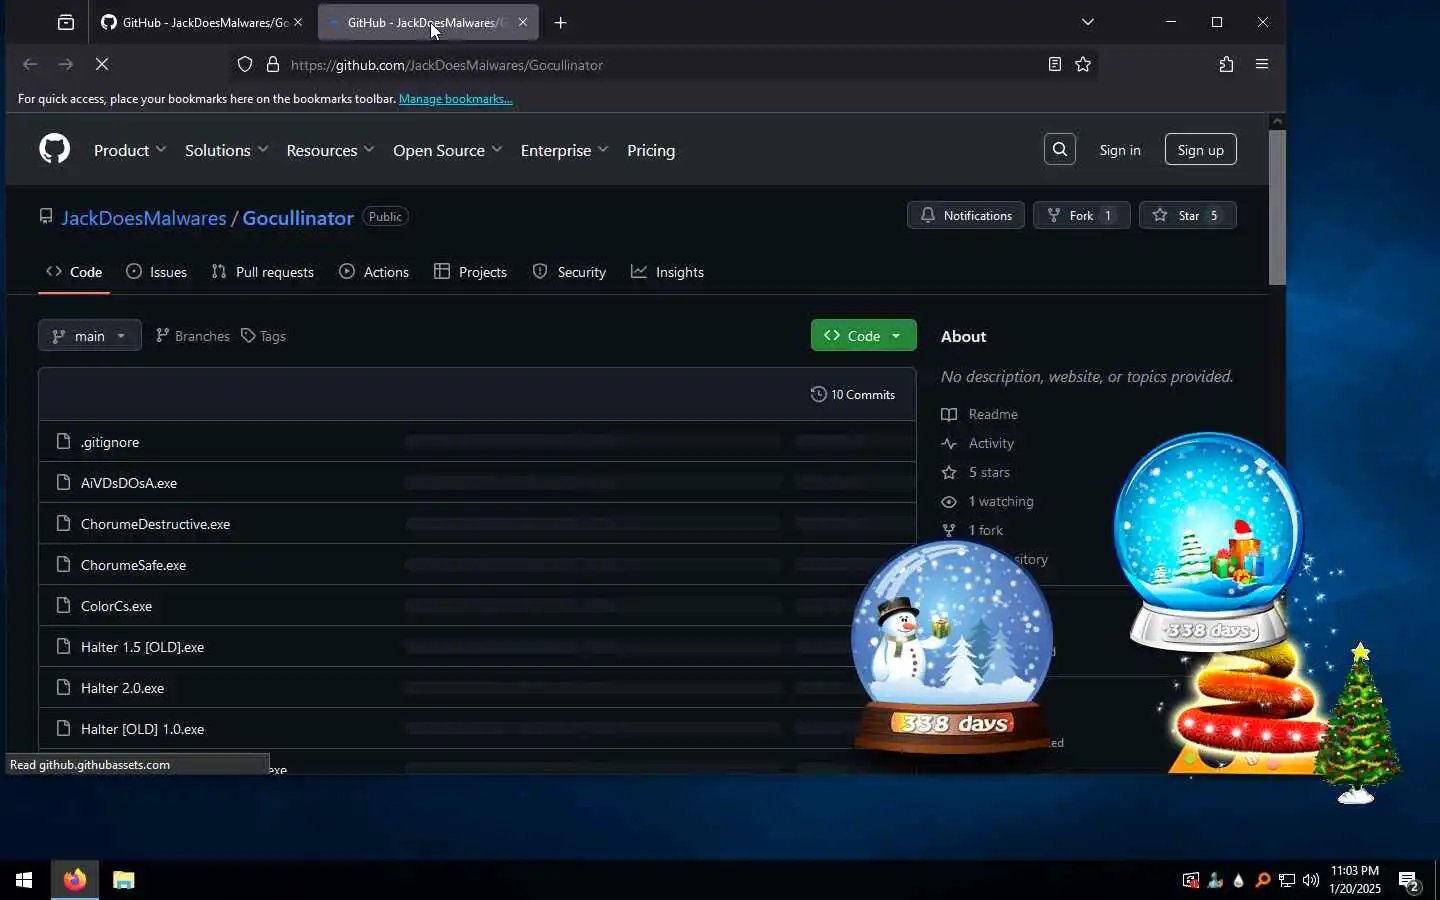This screenshot has width=1440, height=900.
Task: Expand the list all tabs arrow
Action: coord(1088,22)
